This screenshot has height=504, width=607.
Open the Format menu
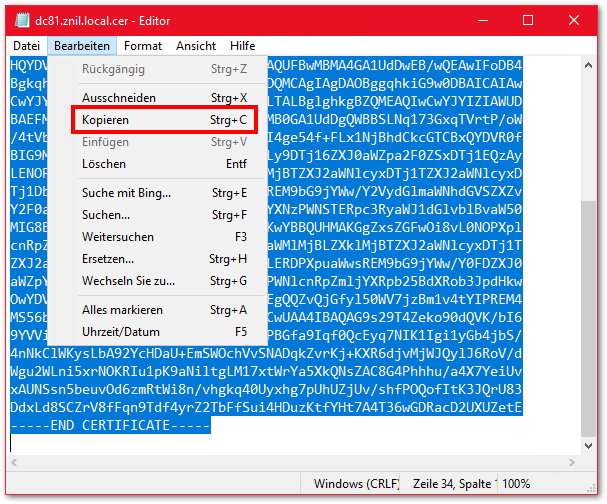coord(143,46)
